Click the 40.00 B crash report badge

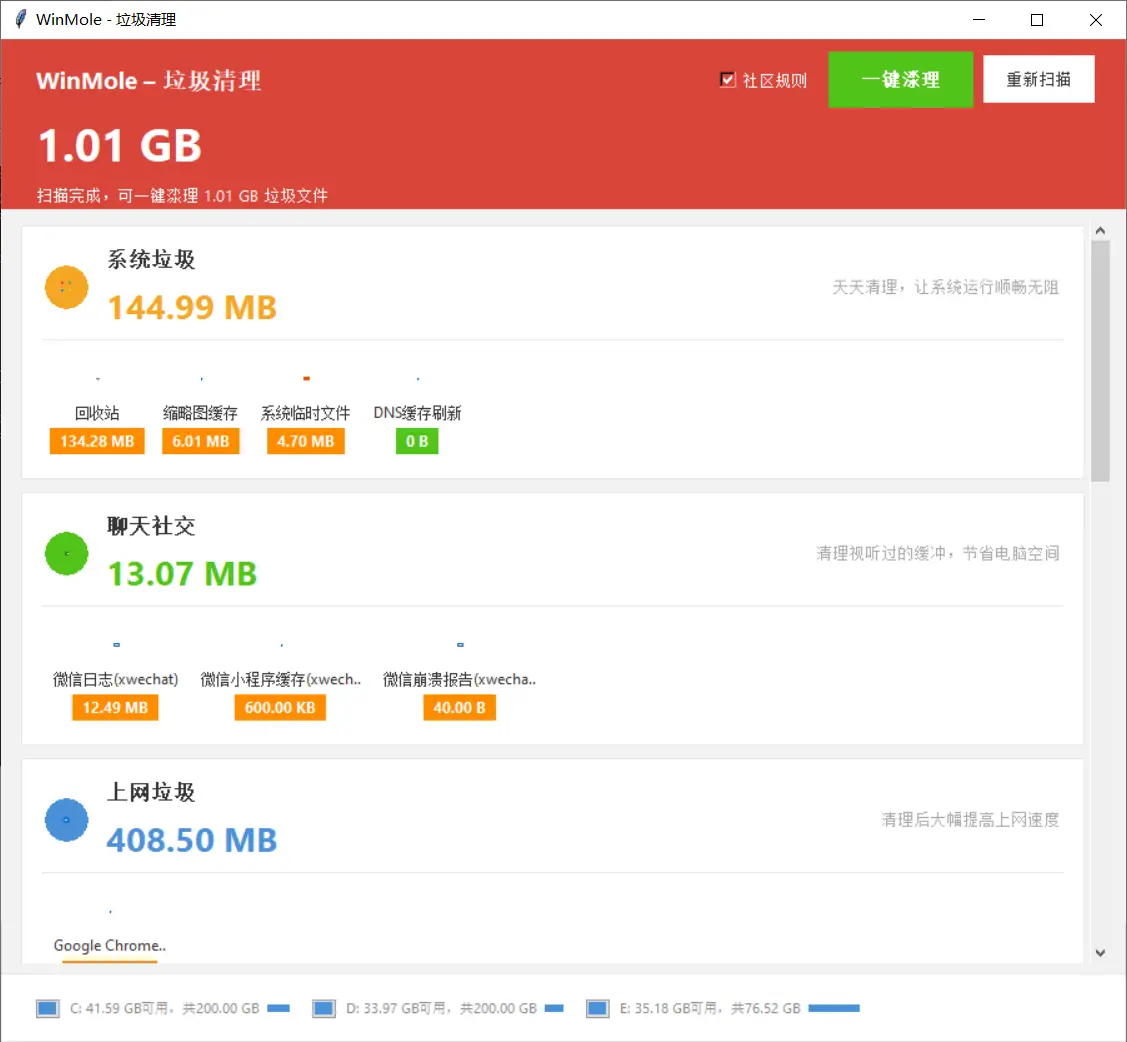pos(459,707)
